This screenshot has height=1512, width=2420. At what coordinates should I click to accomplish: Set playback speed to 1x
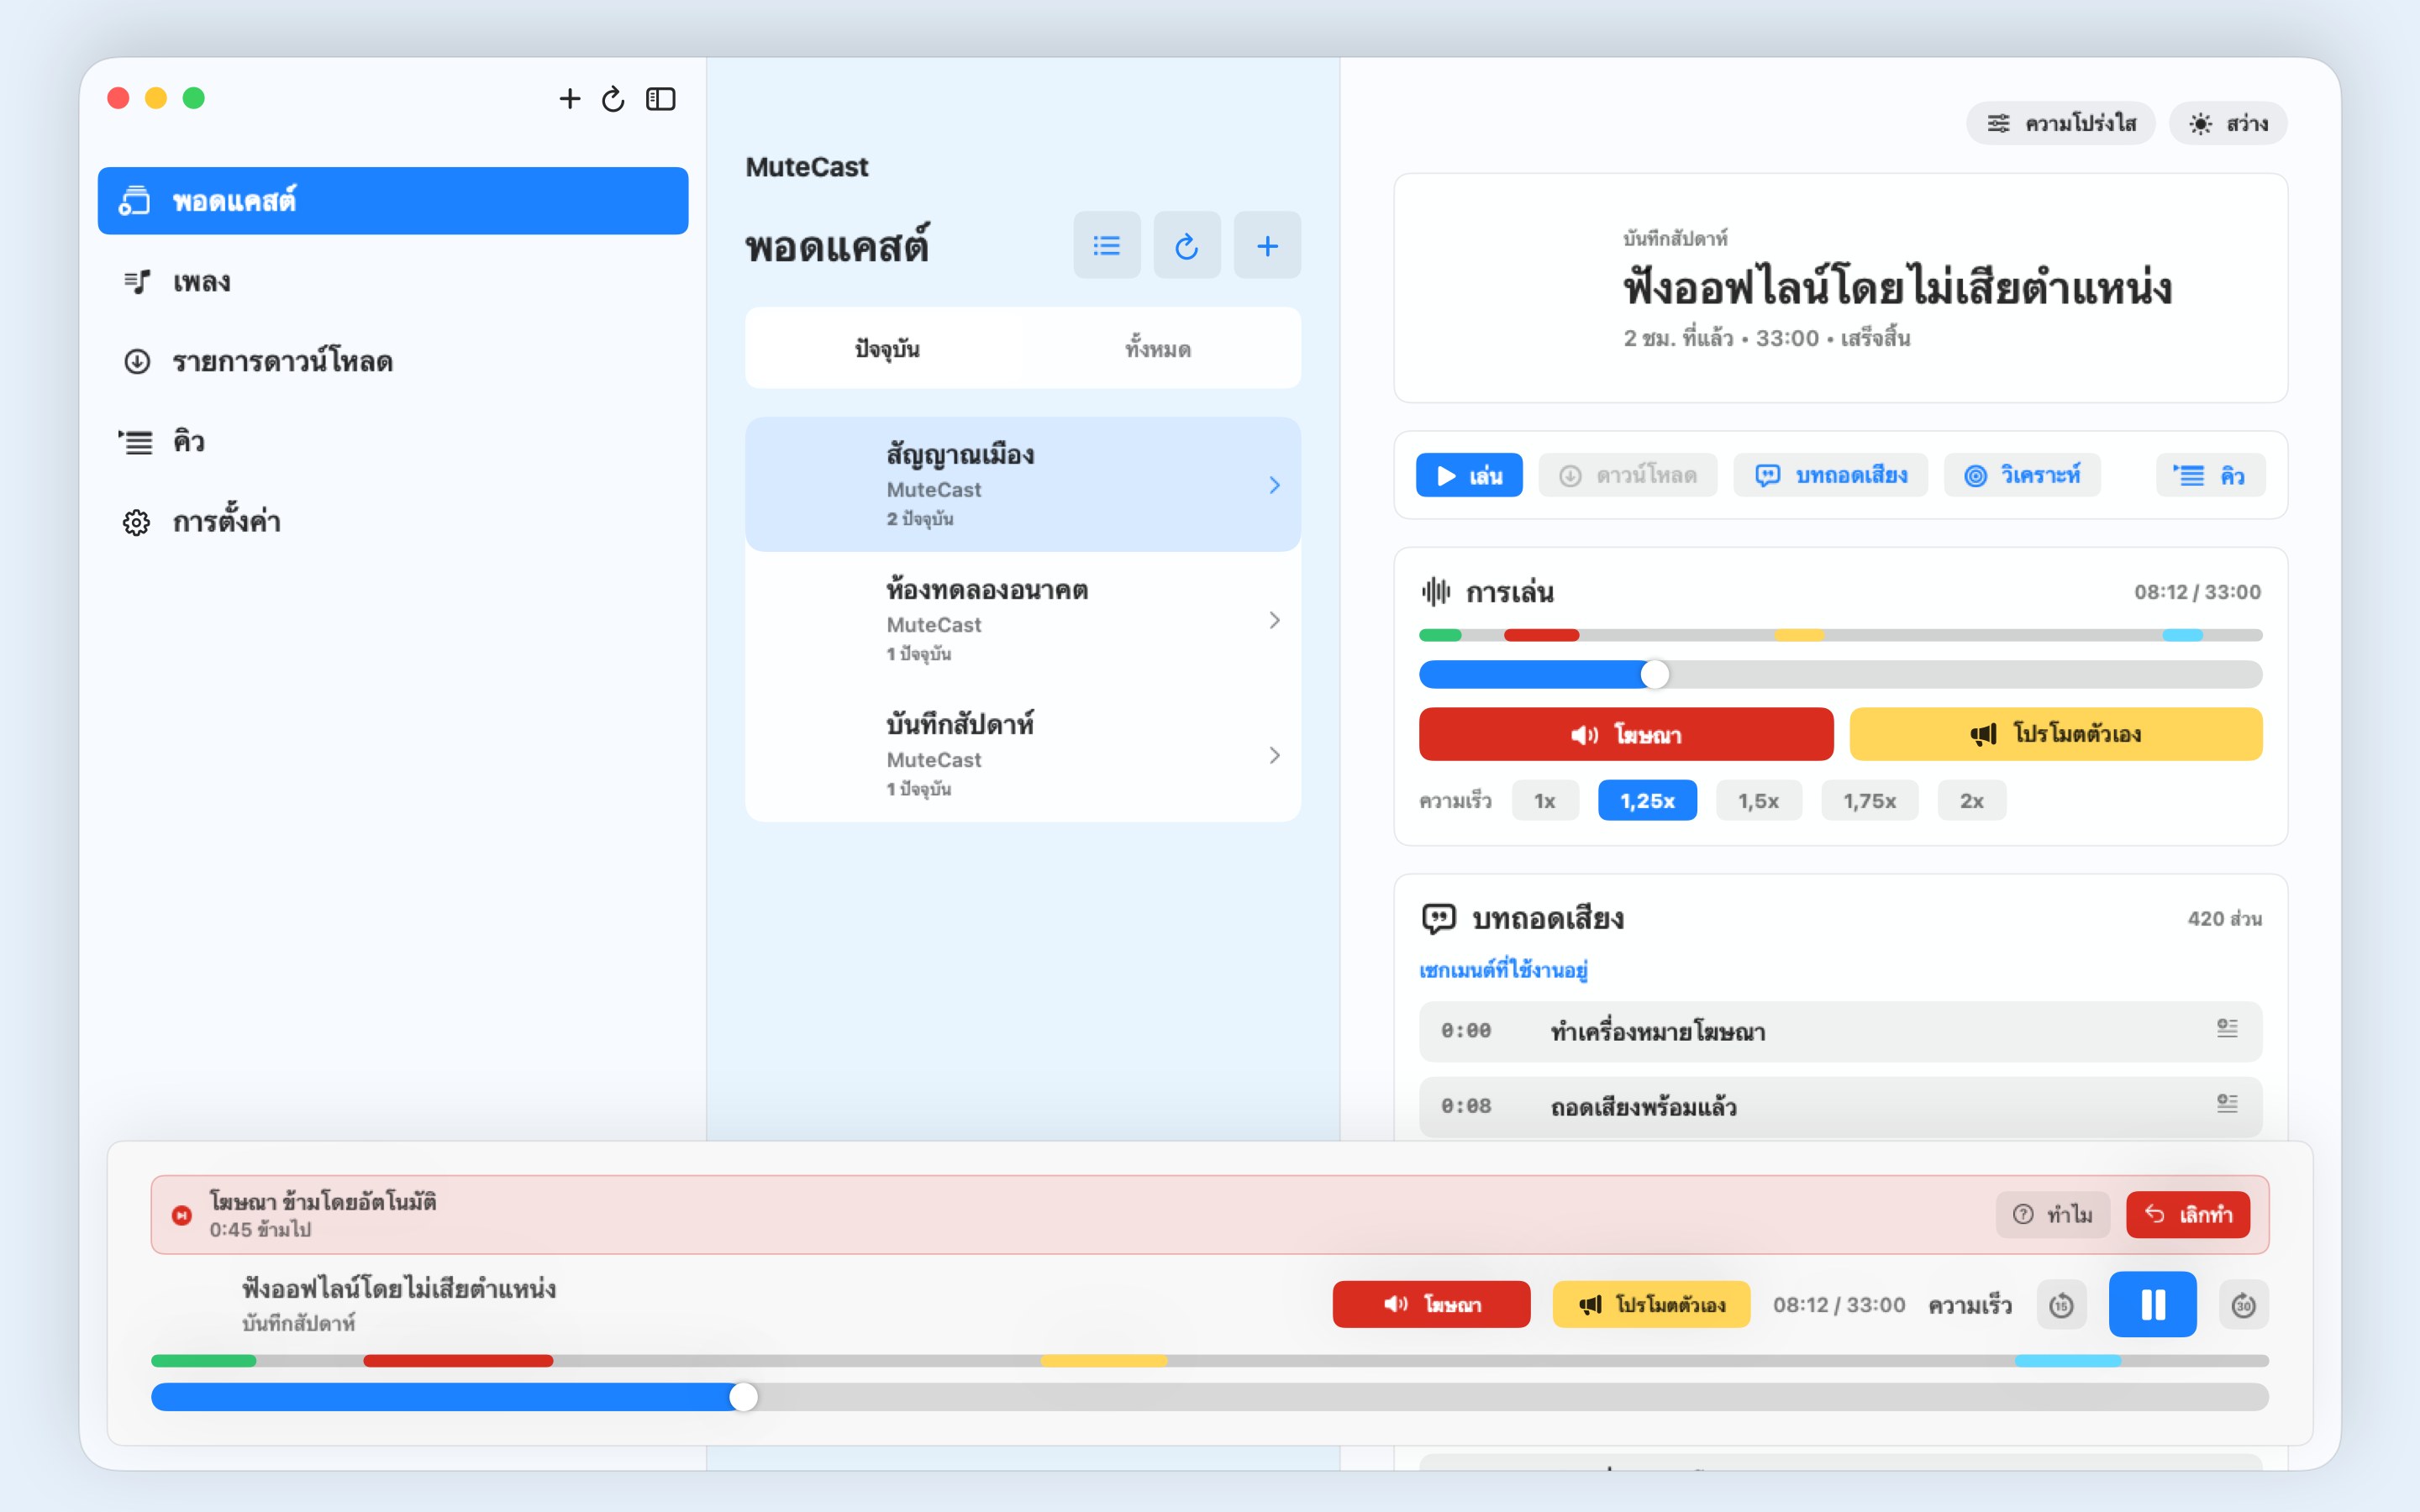pyautogui.click(x=1544, y=800)
